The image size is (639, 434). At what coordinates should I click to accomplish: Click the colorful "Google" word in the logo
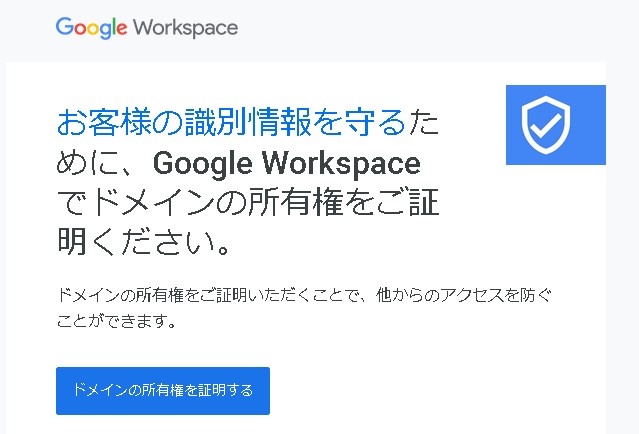(91, 27)
